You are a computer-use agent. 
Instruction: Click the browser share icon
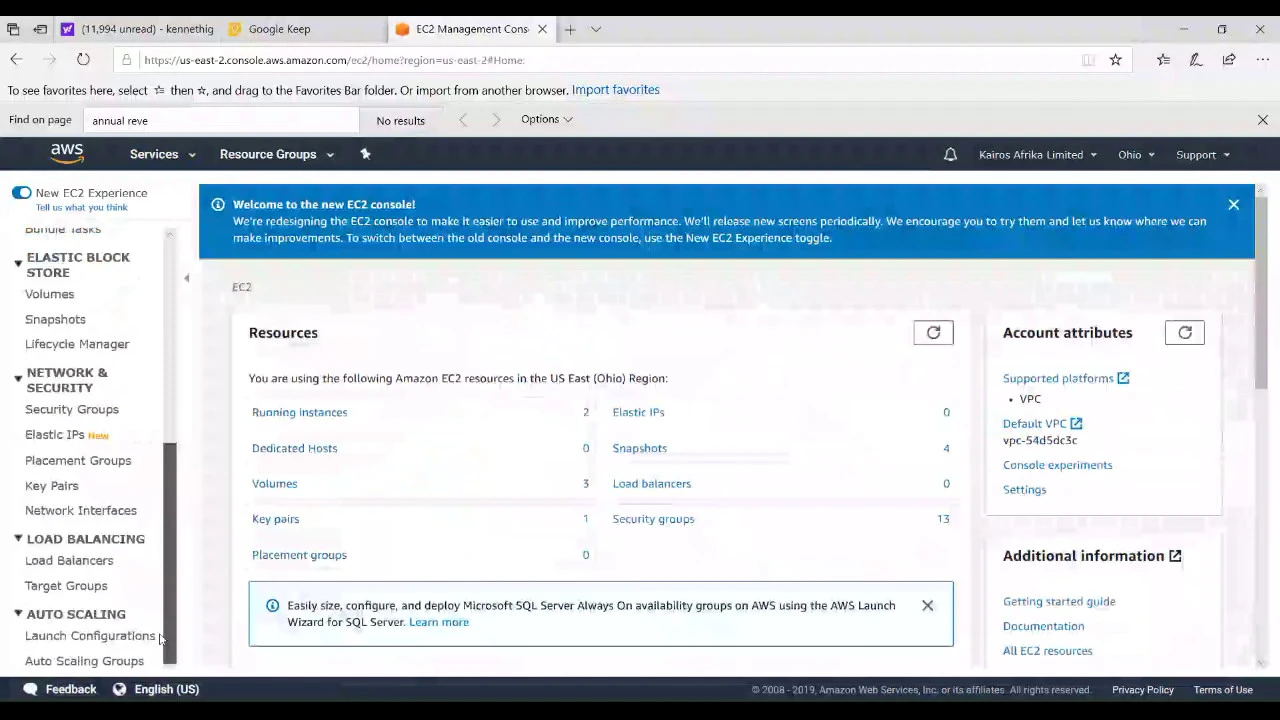1229,60
